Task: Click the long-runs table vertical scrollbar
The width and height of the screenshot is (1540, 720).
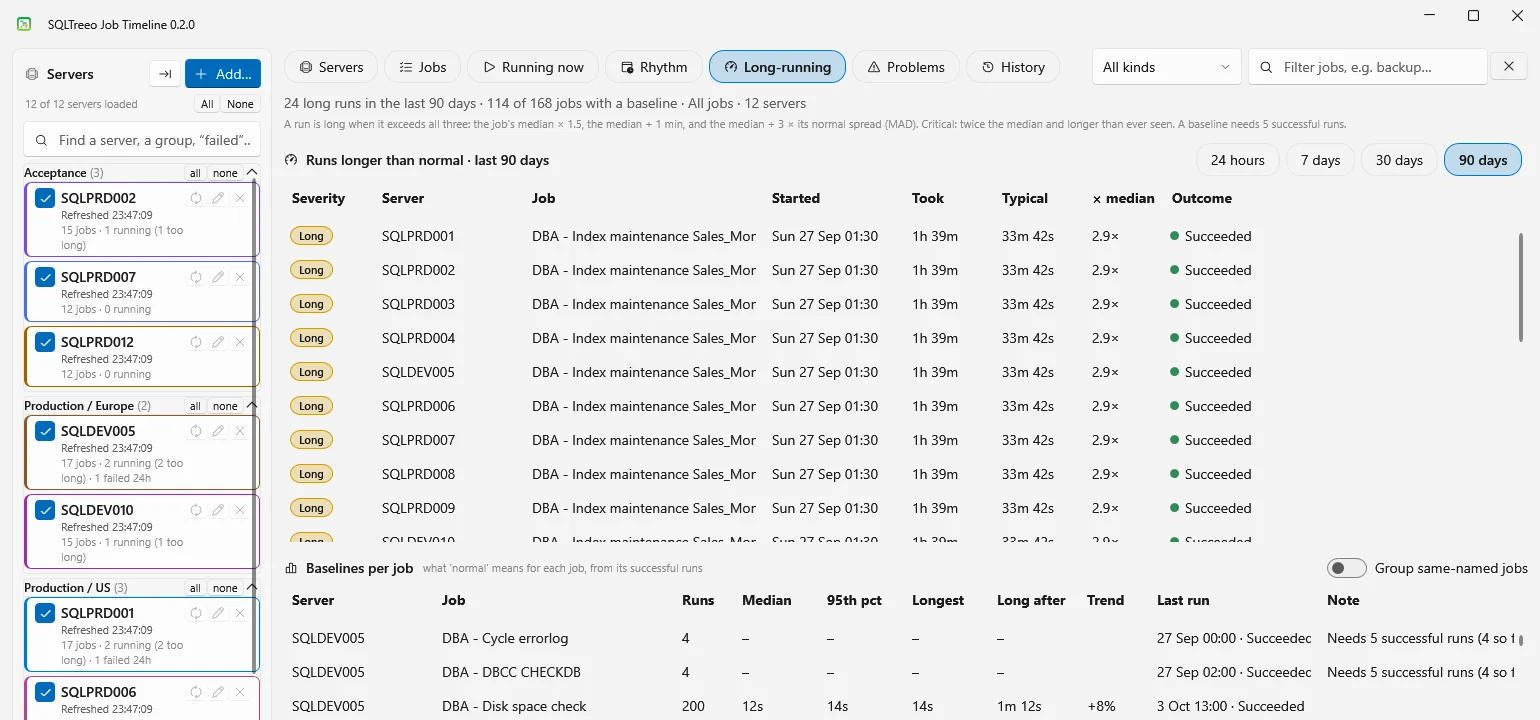Action: click(x=1522, y=288)
